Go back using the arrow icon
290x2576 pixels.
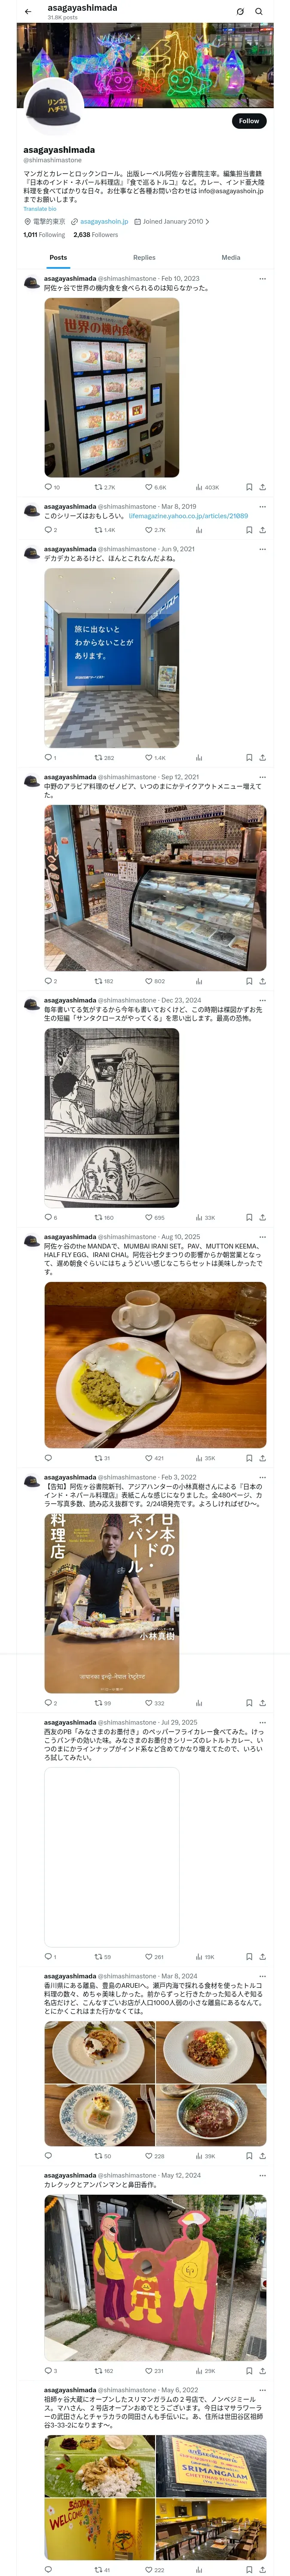(x=28, y=12)
